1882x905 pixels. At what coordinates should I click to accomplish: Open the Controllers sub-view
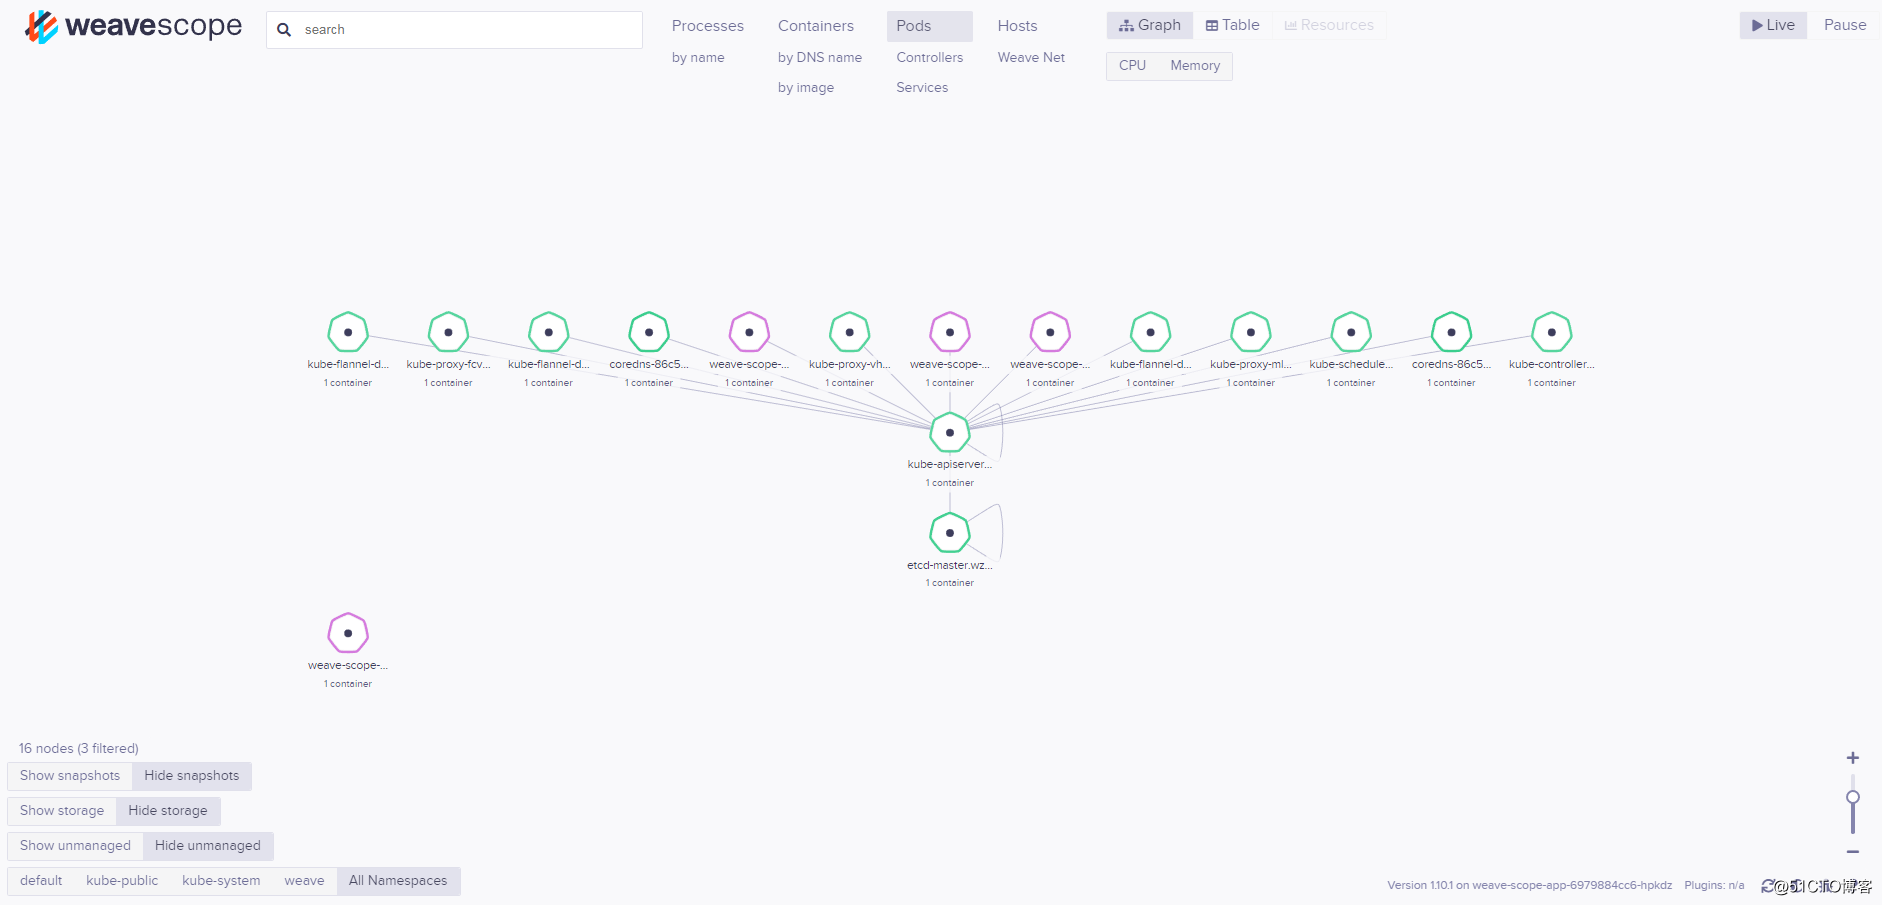[x=930, y=58]
